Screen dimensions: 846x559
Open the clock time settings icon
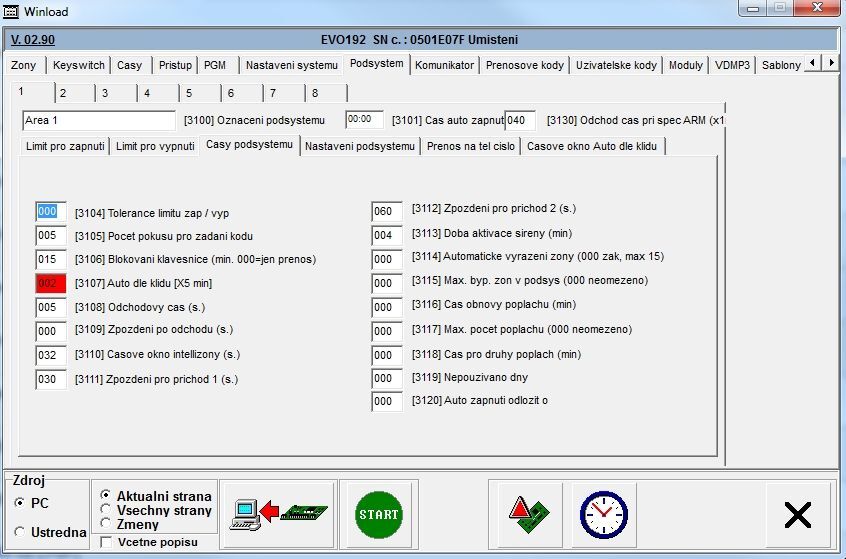603,514
